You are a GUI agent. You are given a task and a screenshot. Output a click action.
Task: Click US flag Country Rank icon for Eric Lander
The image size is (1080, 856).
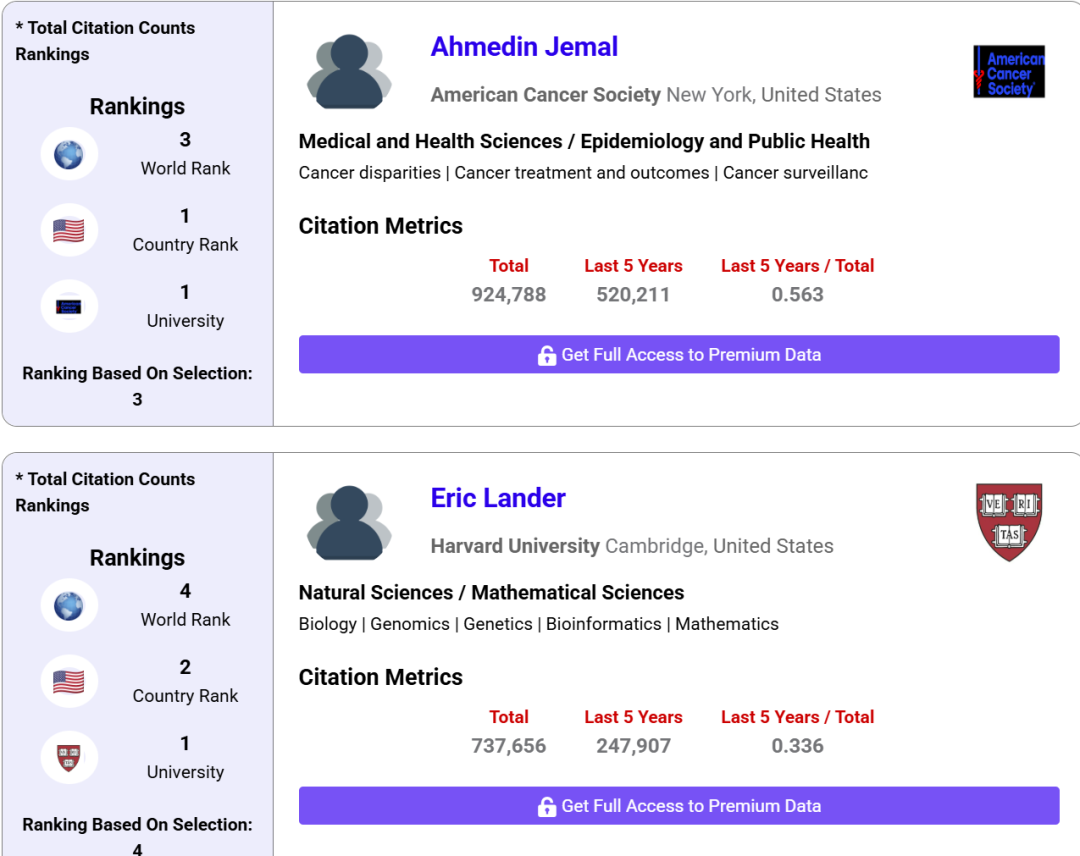pyautogui.click(x=69, y=682)
